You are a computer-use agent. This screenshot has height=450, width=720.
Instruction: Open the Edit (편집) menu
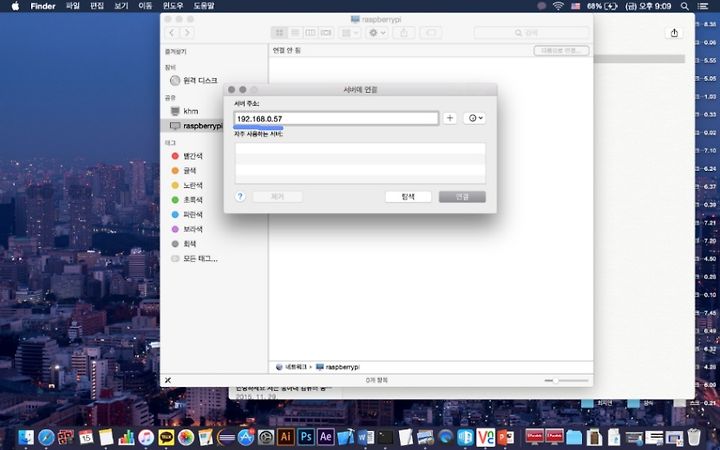pyautogui.click(x=97, y=6)
